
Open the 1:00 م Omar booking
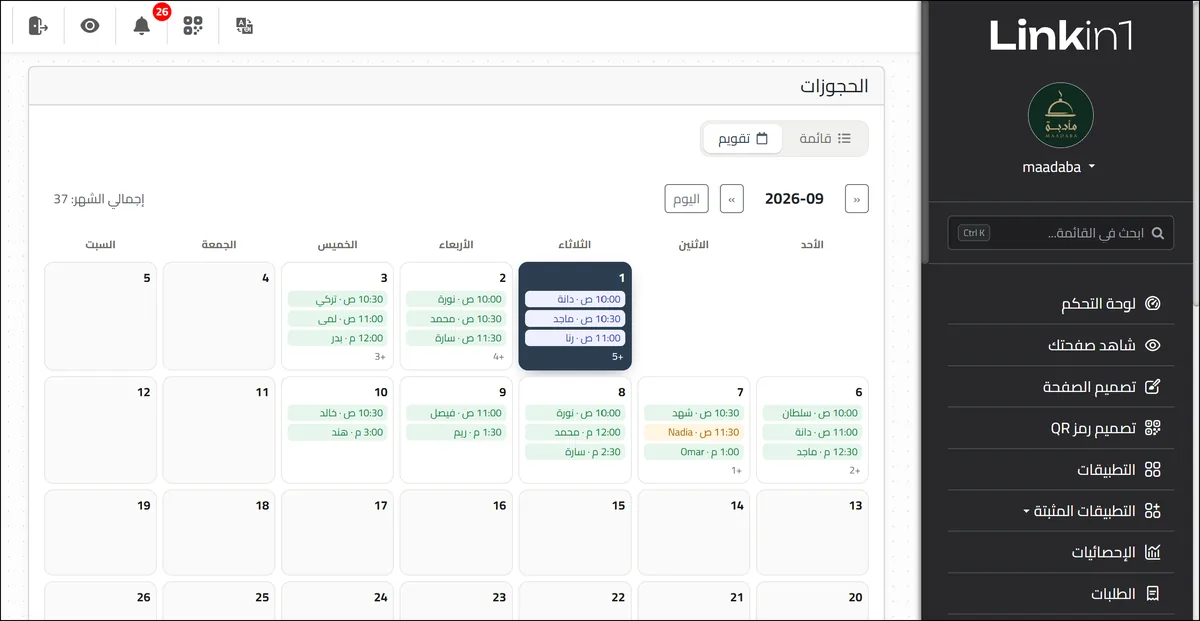click(x=694, y=452)
